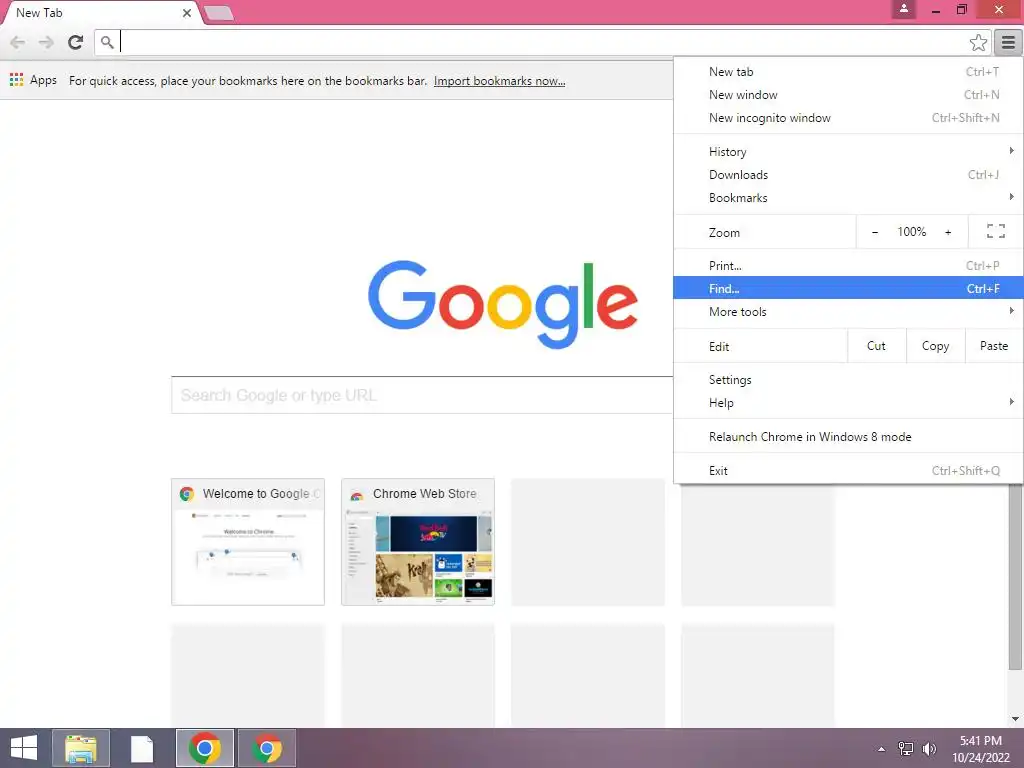The width and height of the screenshot is (1024, 768).
Task: Click Import bookmarks now link
Action: click(500, 81)
